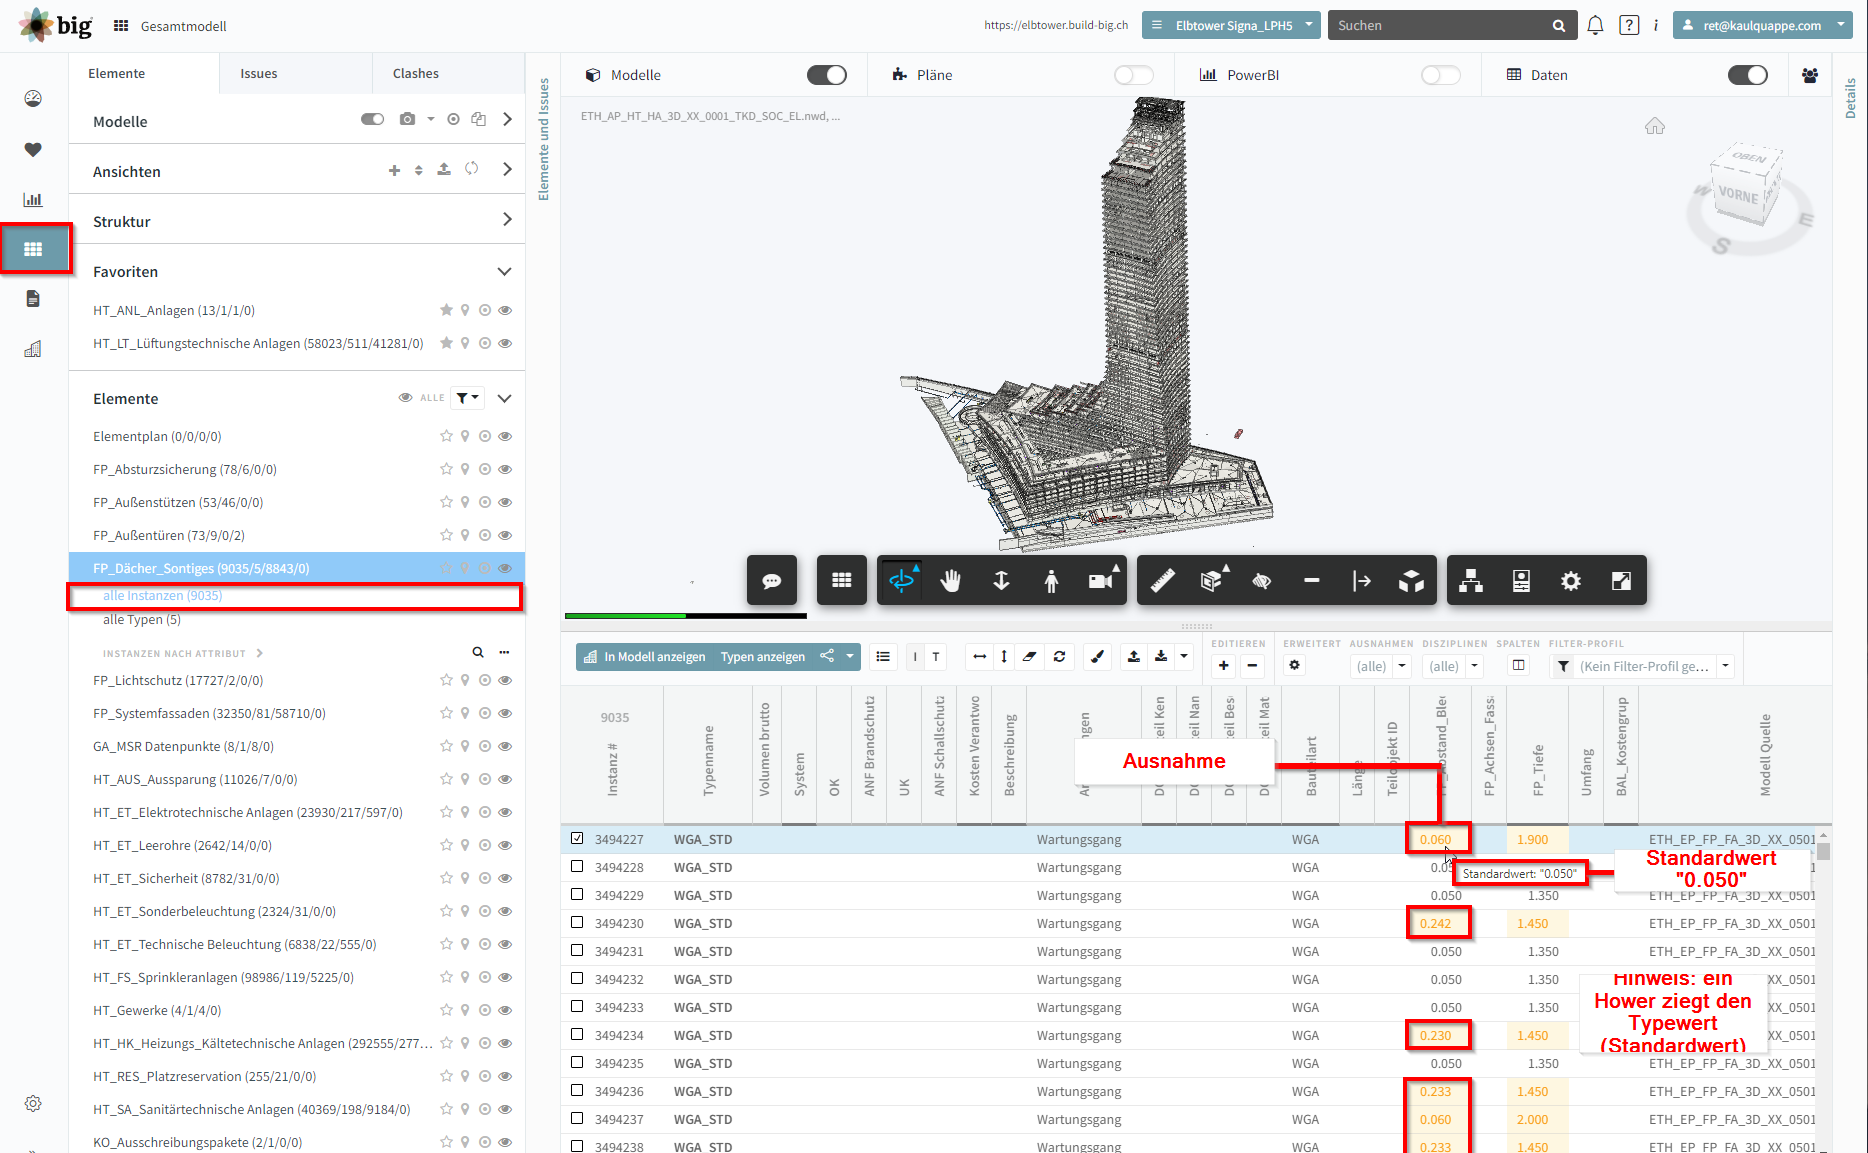Open the Elemente und Issues side tab
The height and width of the screenshot is (1153, 1868).
click(x=544, y=139)
